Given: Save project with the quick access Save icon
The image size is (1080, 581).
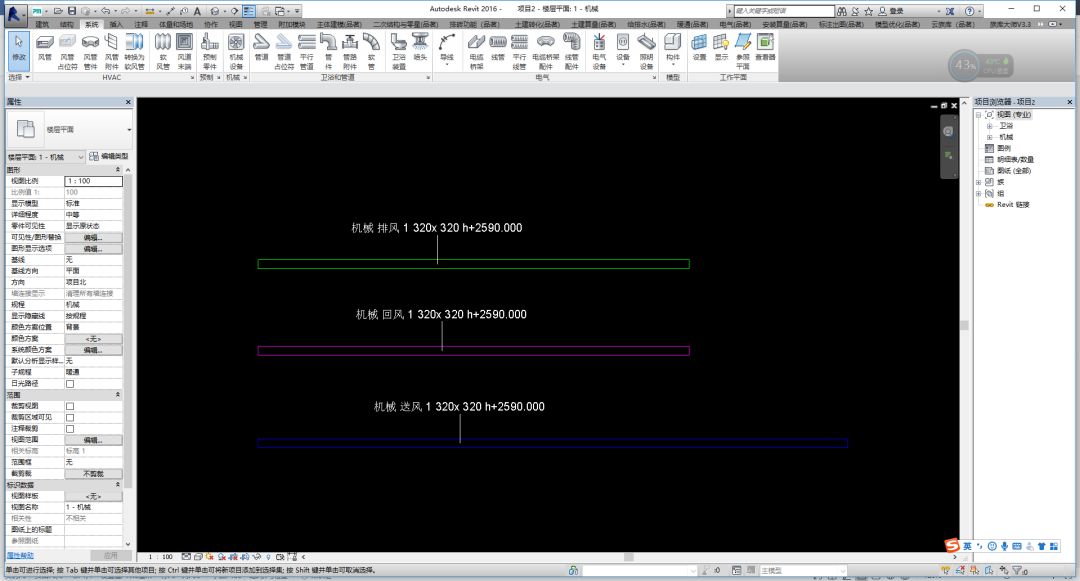Looking at the screenshot, I should coord(72,11).
